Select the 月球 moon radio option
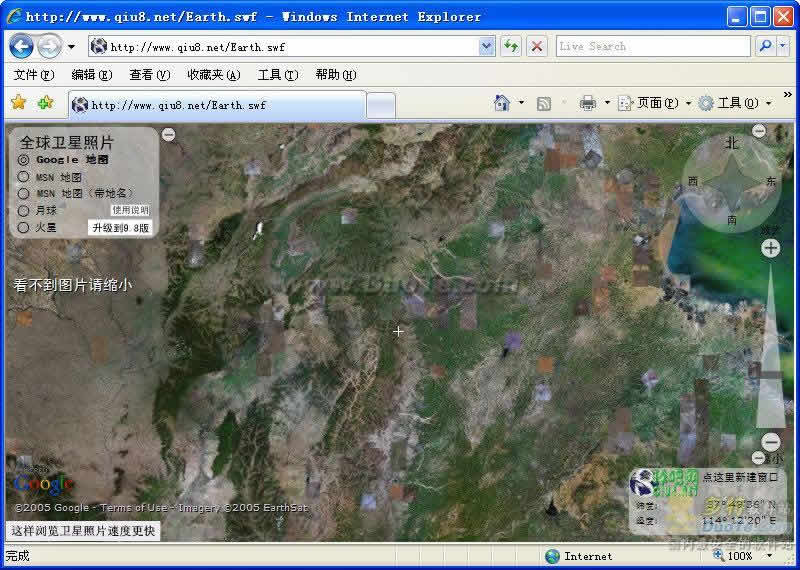800x570 pixels. (x=23, y=211)
